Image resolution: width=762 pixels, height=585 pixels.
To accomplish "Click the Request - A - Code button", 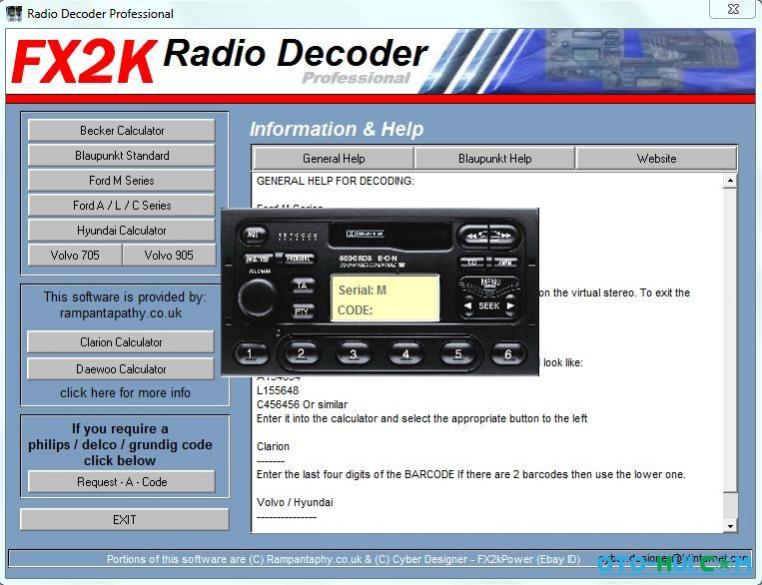I will click(x=121, y=482).
